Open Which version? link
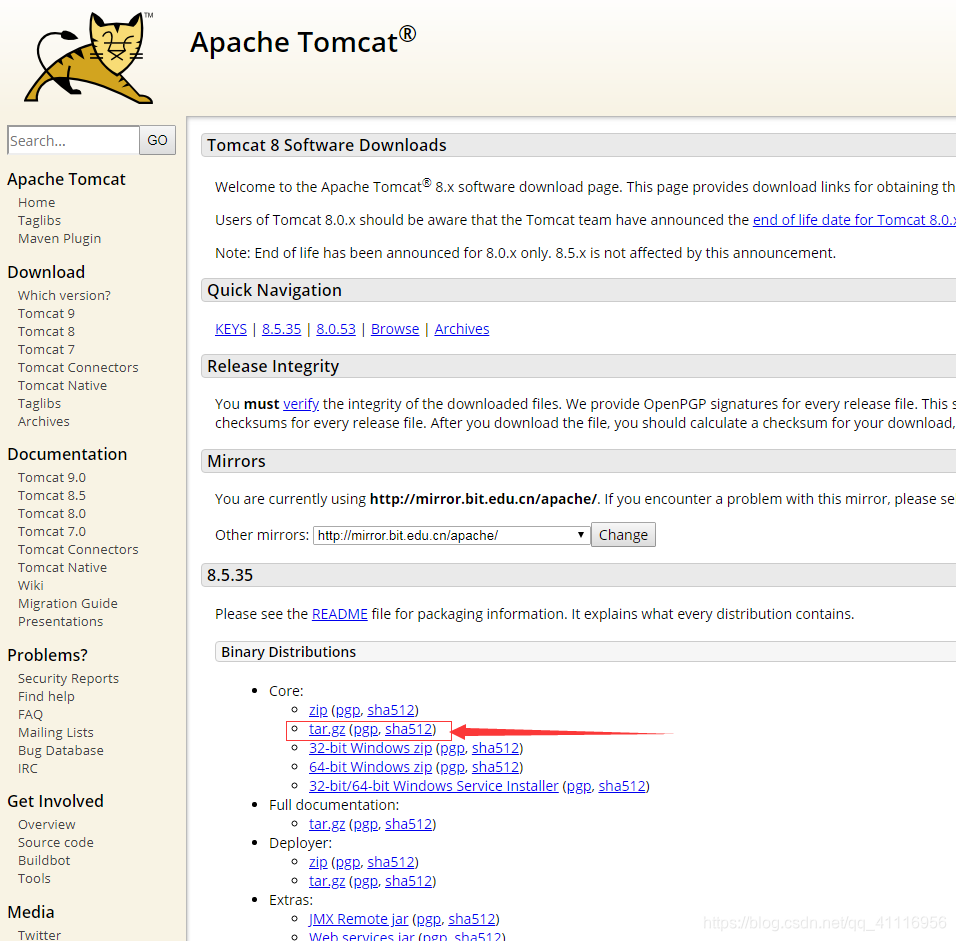 click(64, 295)
